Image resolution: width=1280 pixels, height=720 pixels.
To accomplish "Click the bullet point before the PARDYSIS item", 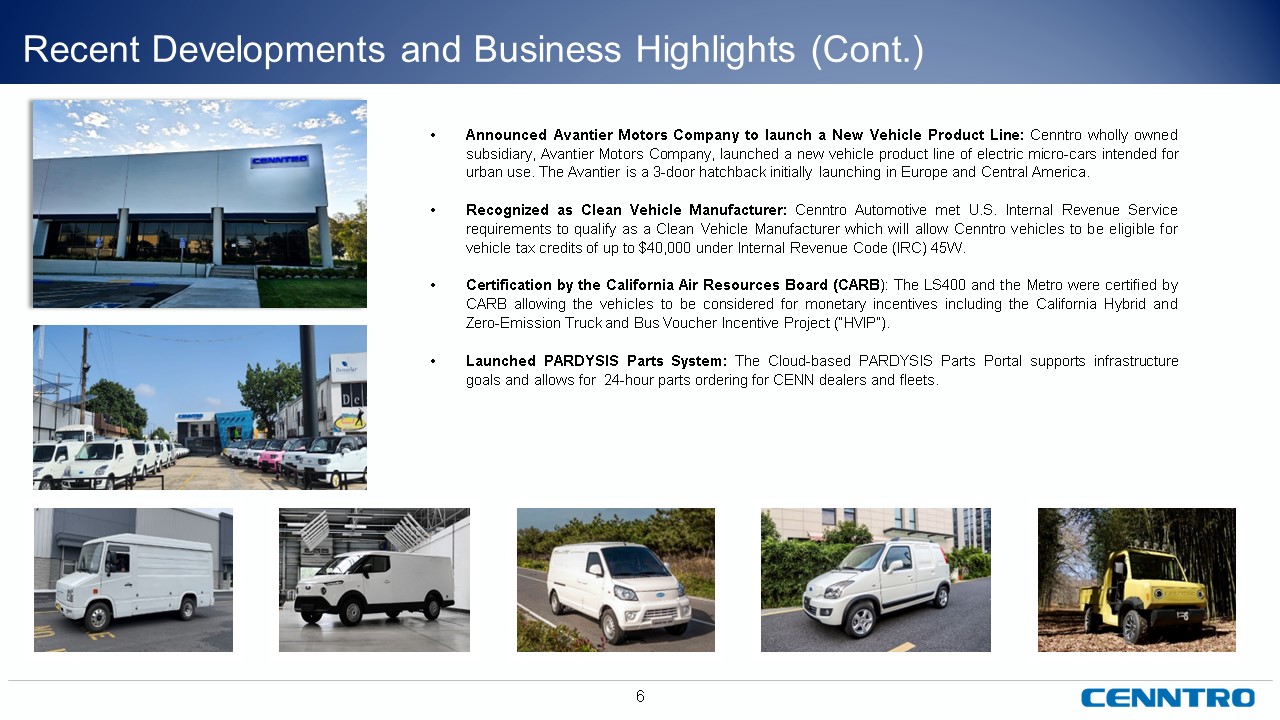I will click(433, 361).
